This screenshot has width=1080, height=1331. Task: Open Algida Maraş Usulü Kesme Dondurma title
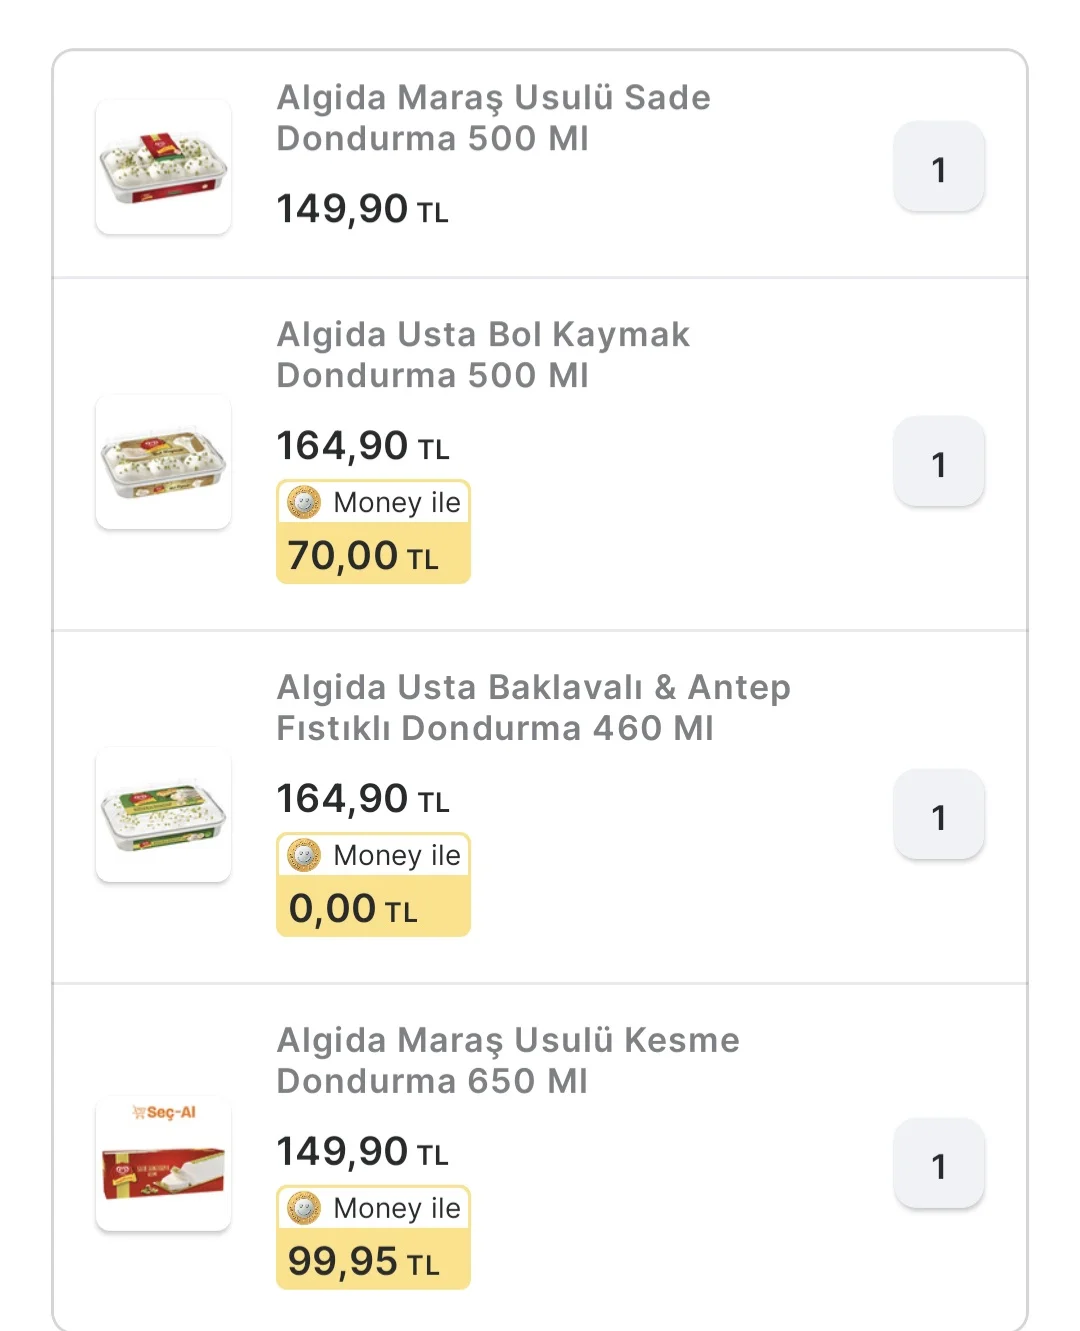tap(508, 1061)
